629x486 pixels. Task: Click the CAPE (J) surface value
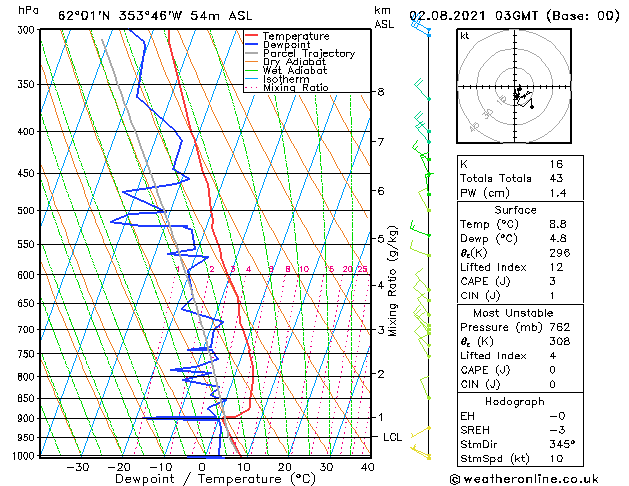(552, 281)
